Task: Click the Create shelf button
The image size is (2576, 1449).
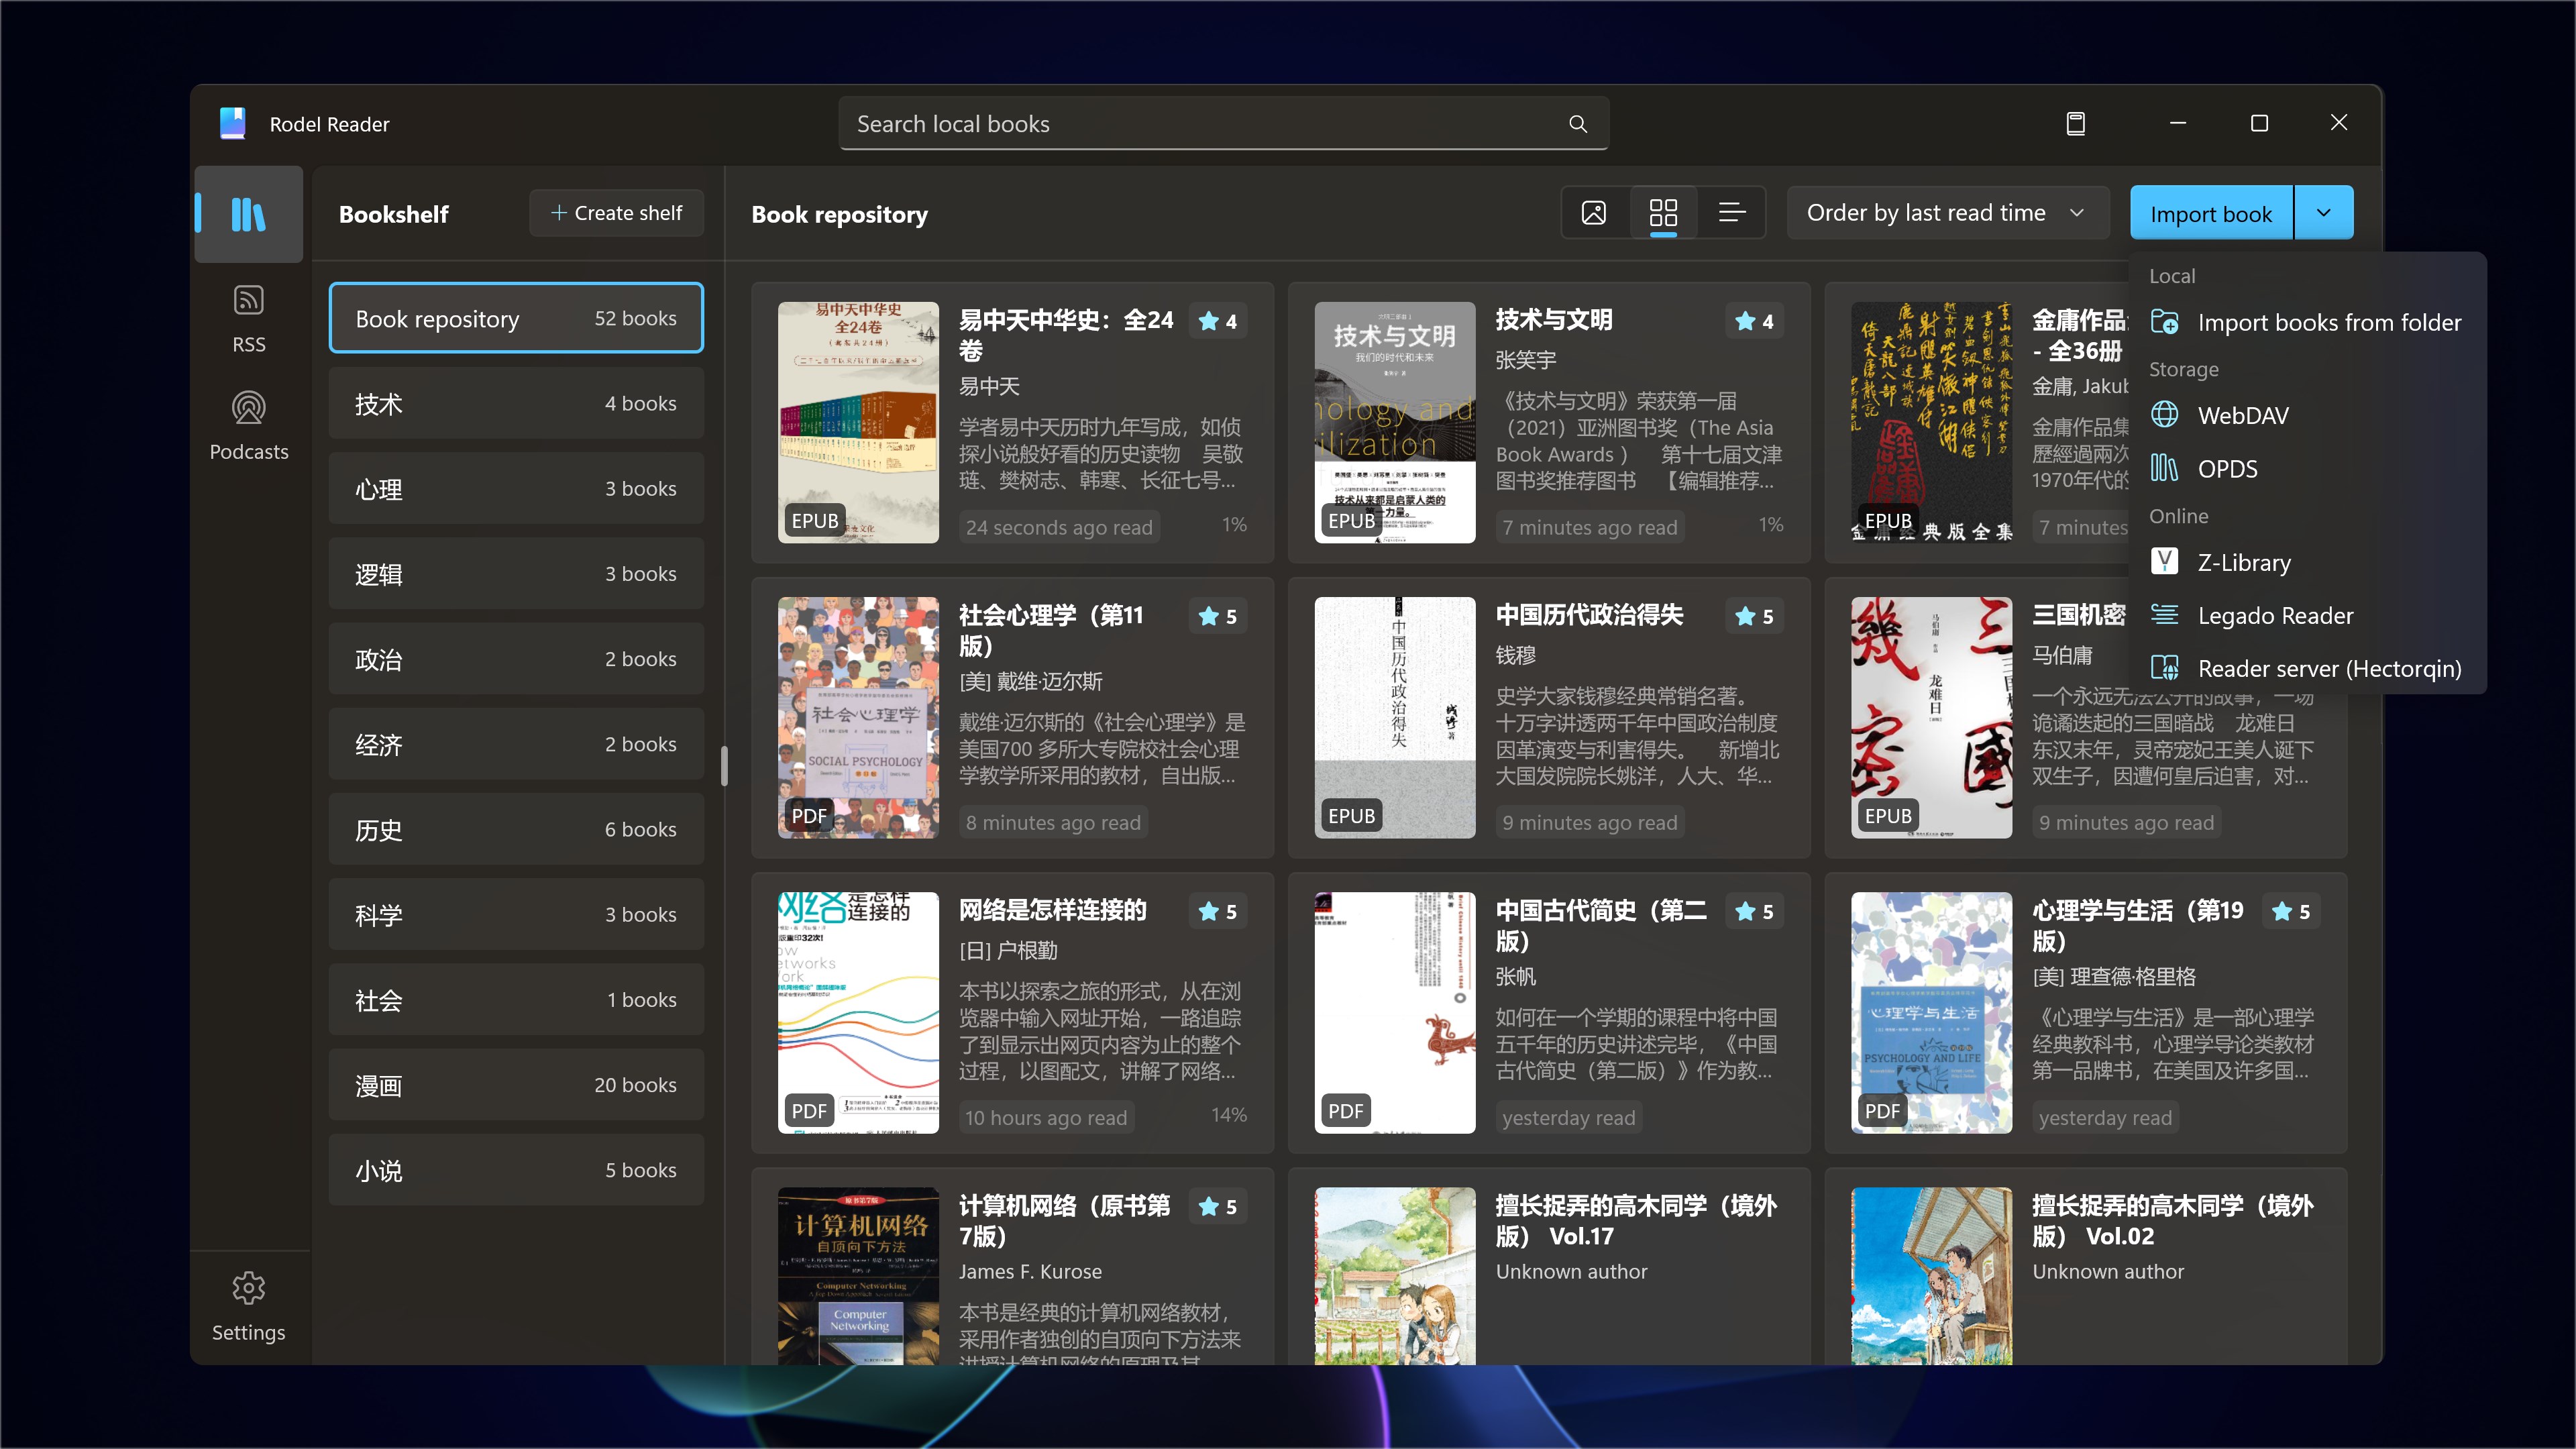Action: pyautogui.click(x=616, y=212)
